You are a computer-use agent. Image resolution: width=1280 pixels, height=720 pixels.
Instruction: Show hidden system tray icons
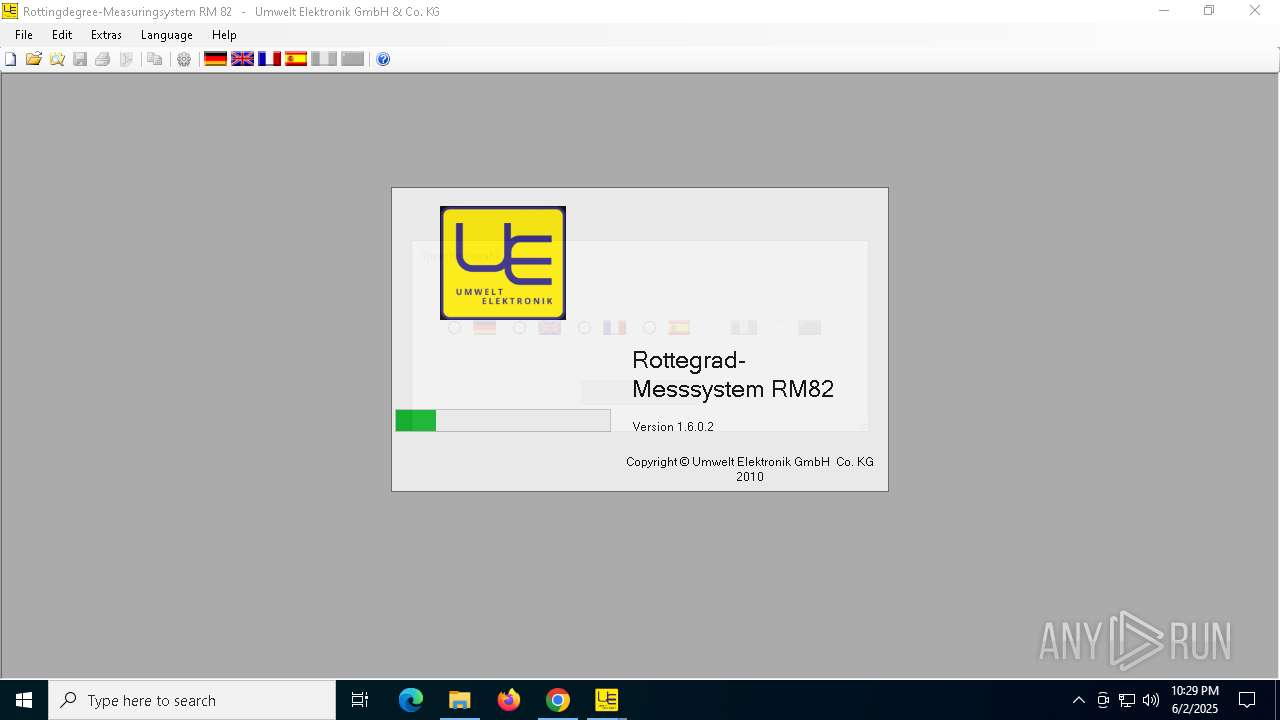(1078, 700)
